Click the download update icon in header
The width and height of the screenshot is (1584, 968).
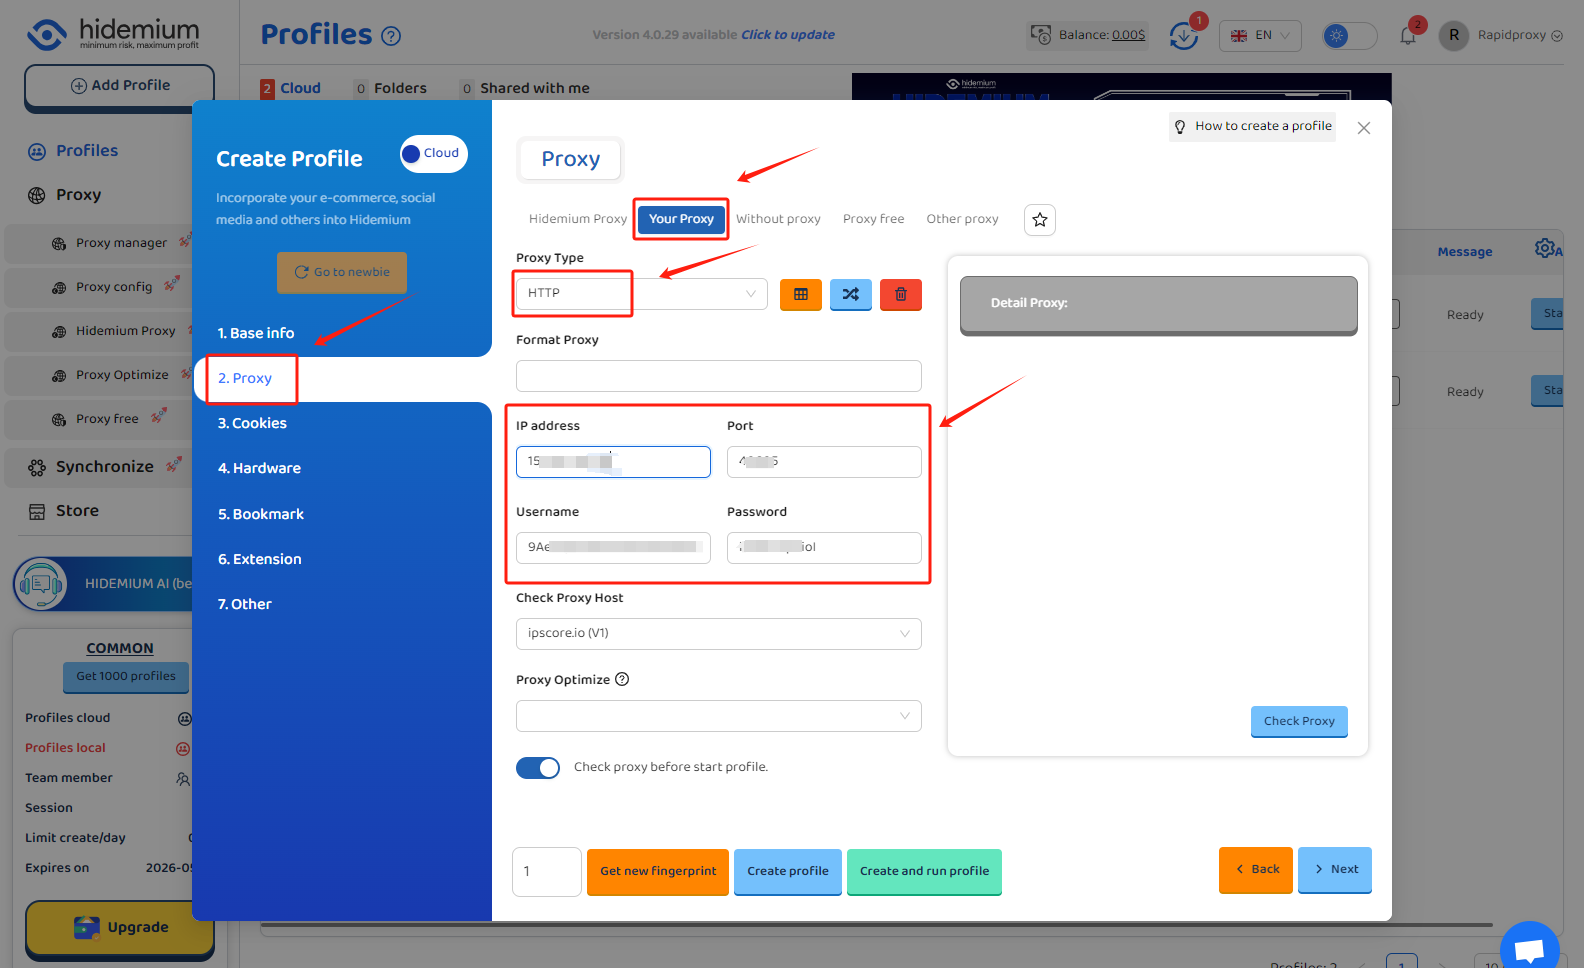coord(1184,36)
